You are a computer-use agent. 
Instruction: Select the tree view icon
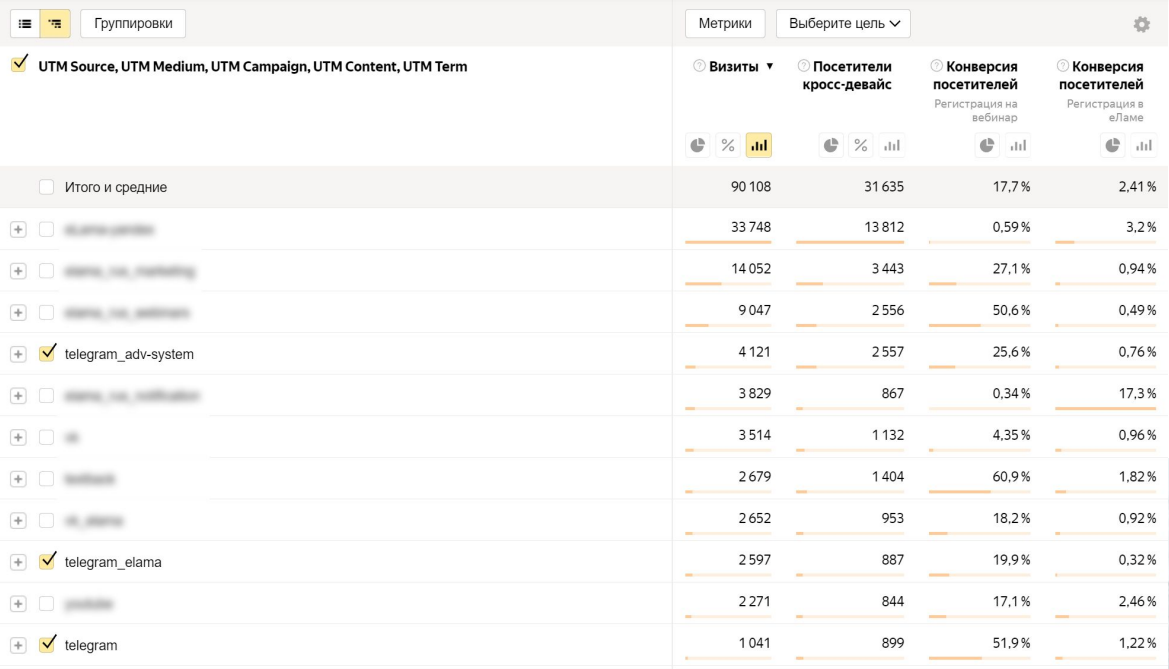(x=57, y=22)
